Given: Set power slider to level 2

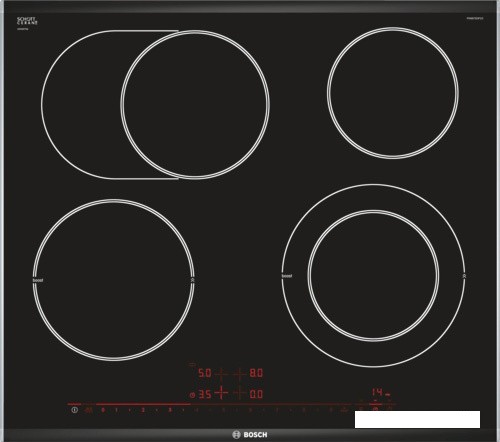Looking at the screenshot, I should coord(143,410).
